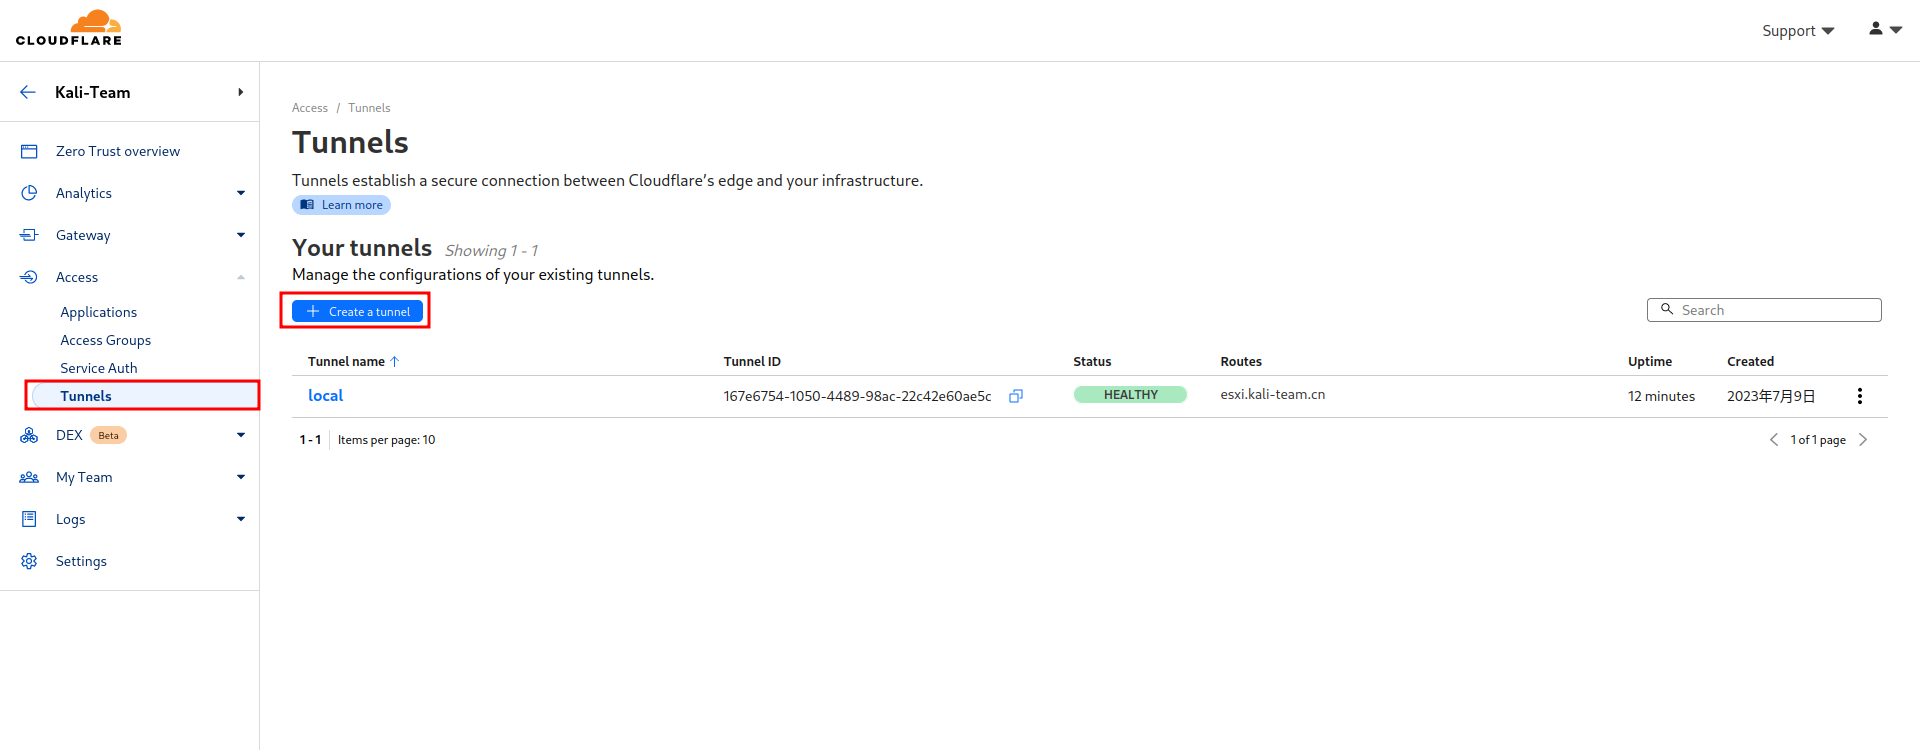Viewport: 1920px width, 750px height.
Task: Expand the Logs menu arrow
Action: click(x=241, y=519)
